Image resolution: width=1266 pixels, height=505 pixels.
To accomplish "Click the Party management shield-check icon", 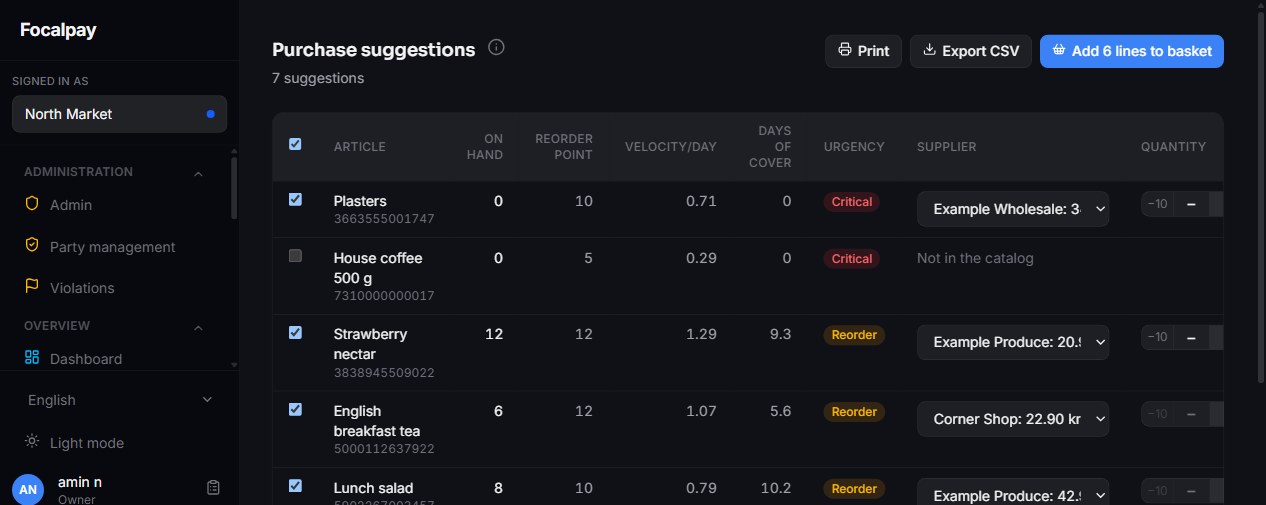I will pos(32,246).
